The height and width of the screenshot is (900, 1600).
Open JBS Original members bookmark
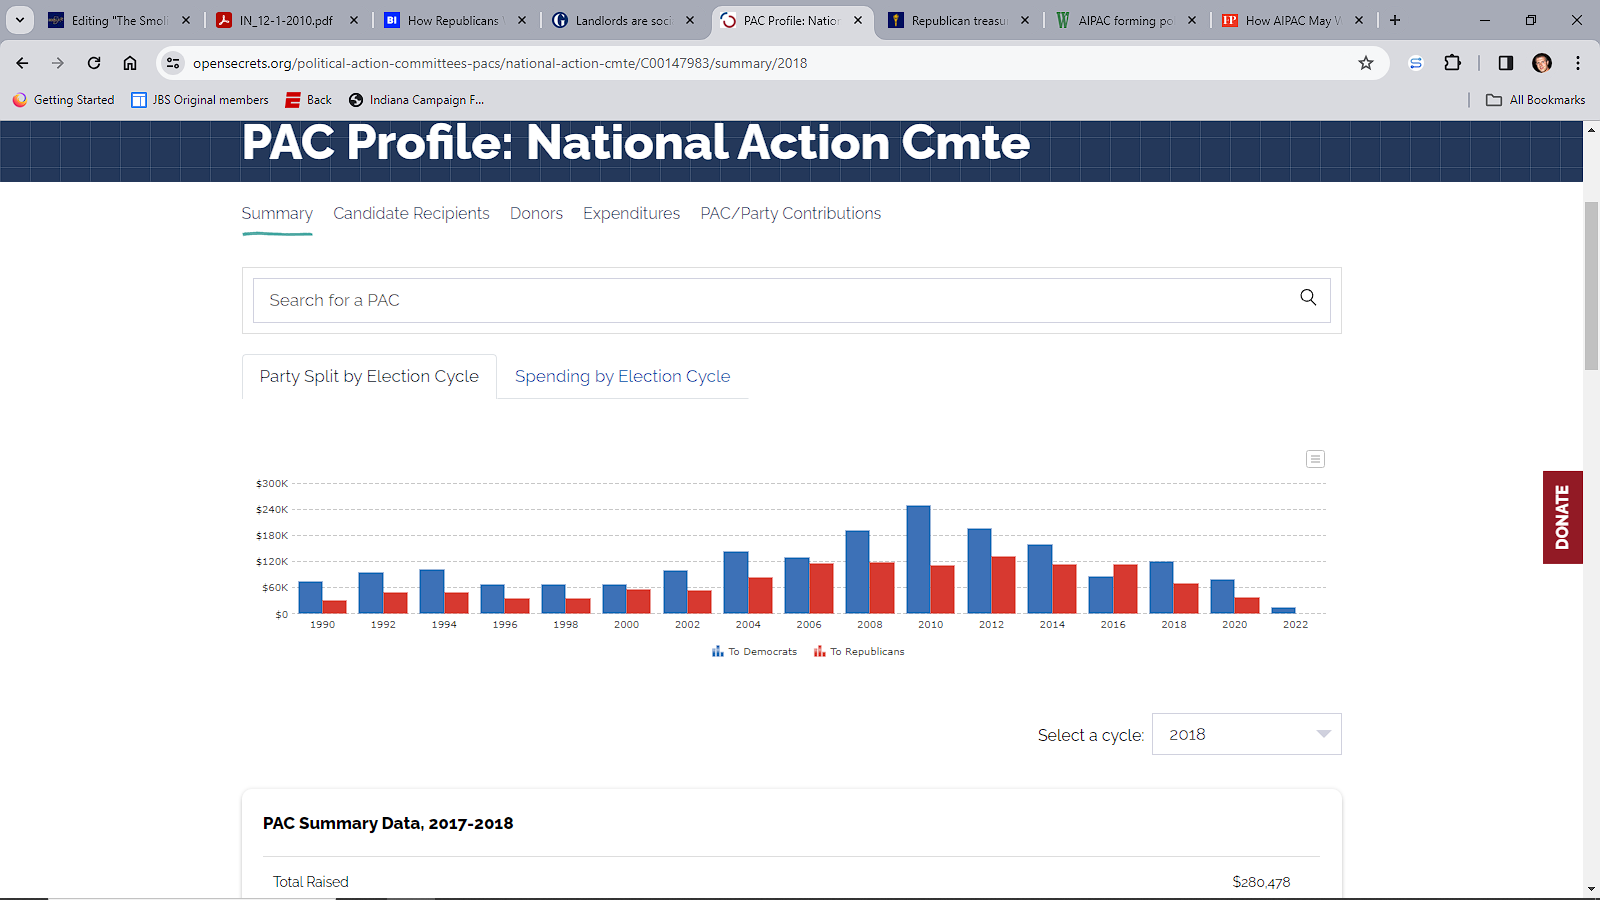coord(200,100)
